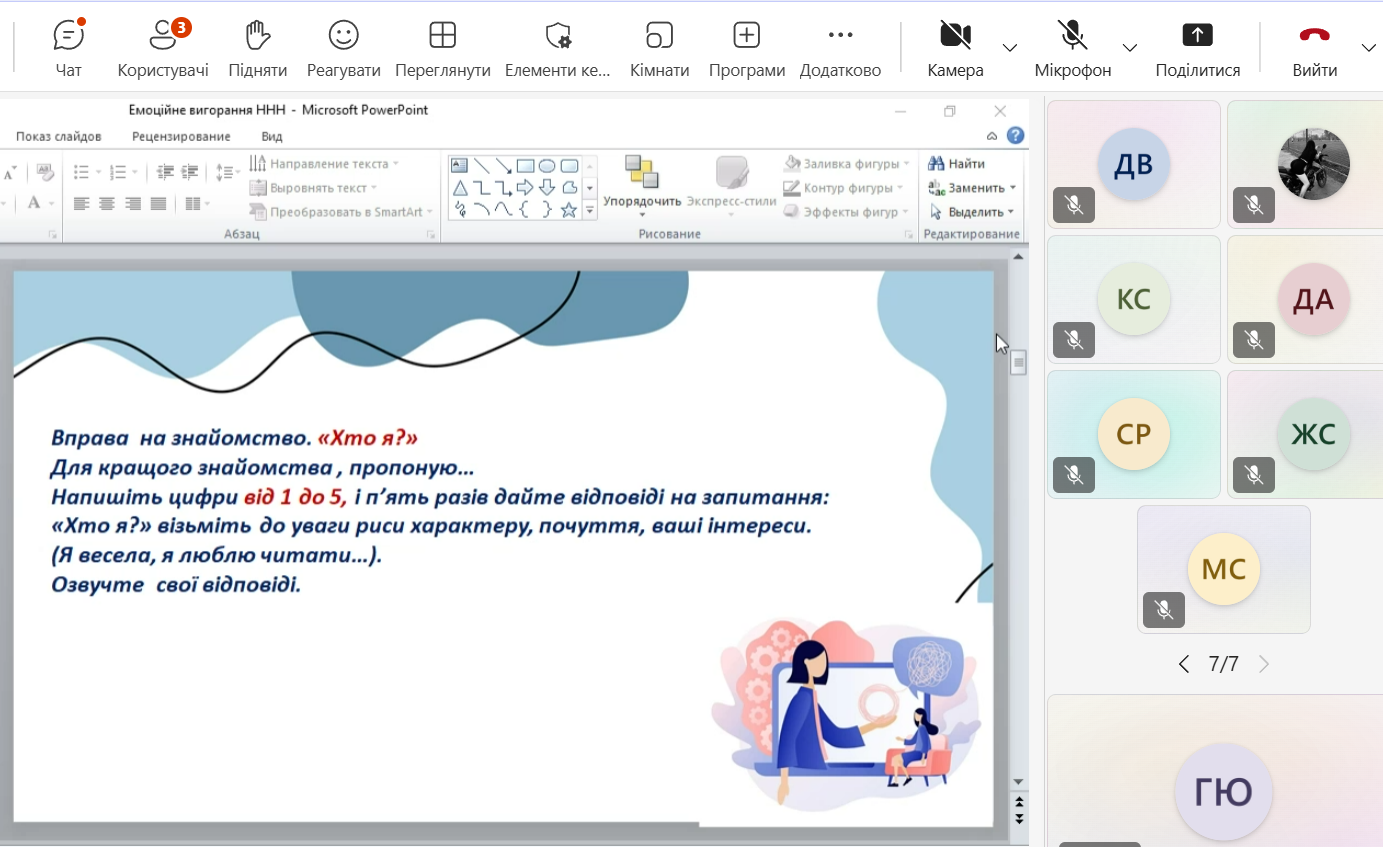Open the Чат panel
This screenshot has height=847, width=1383.
point(68,49)
